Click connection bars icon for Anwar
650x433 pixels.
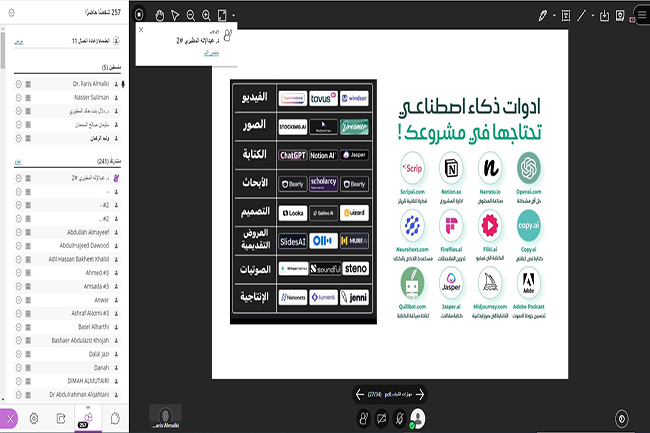(x=28, y=300)
